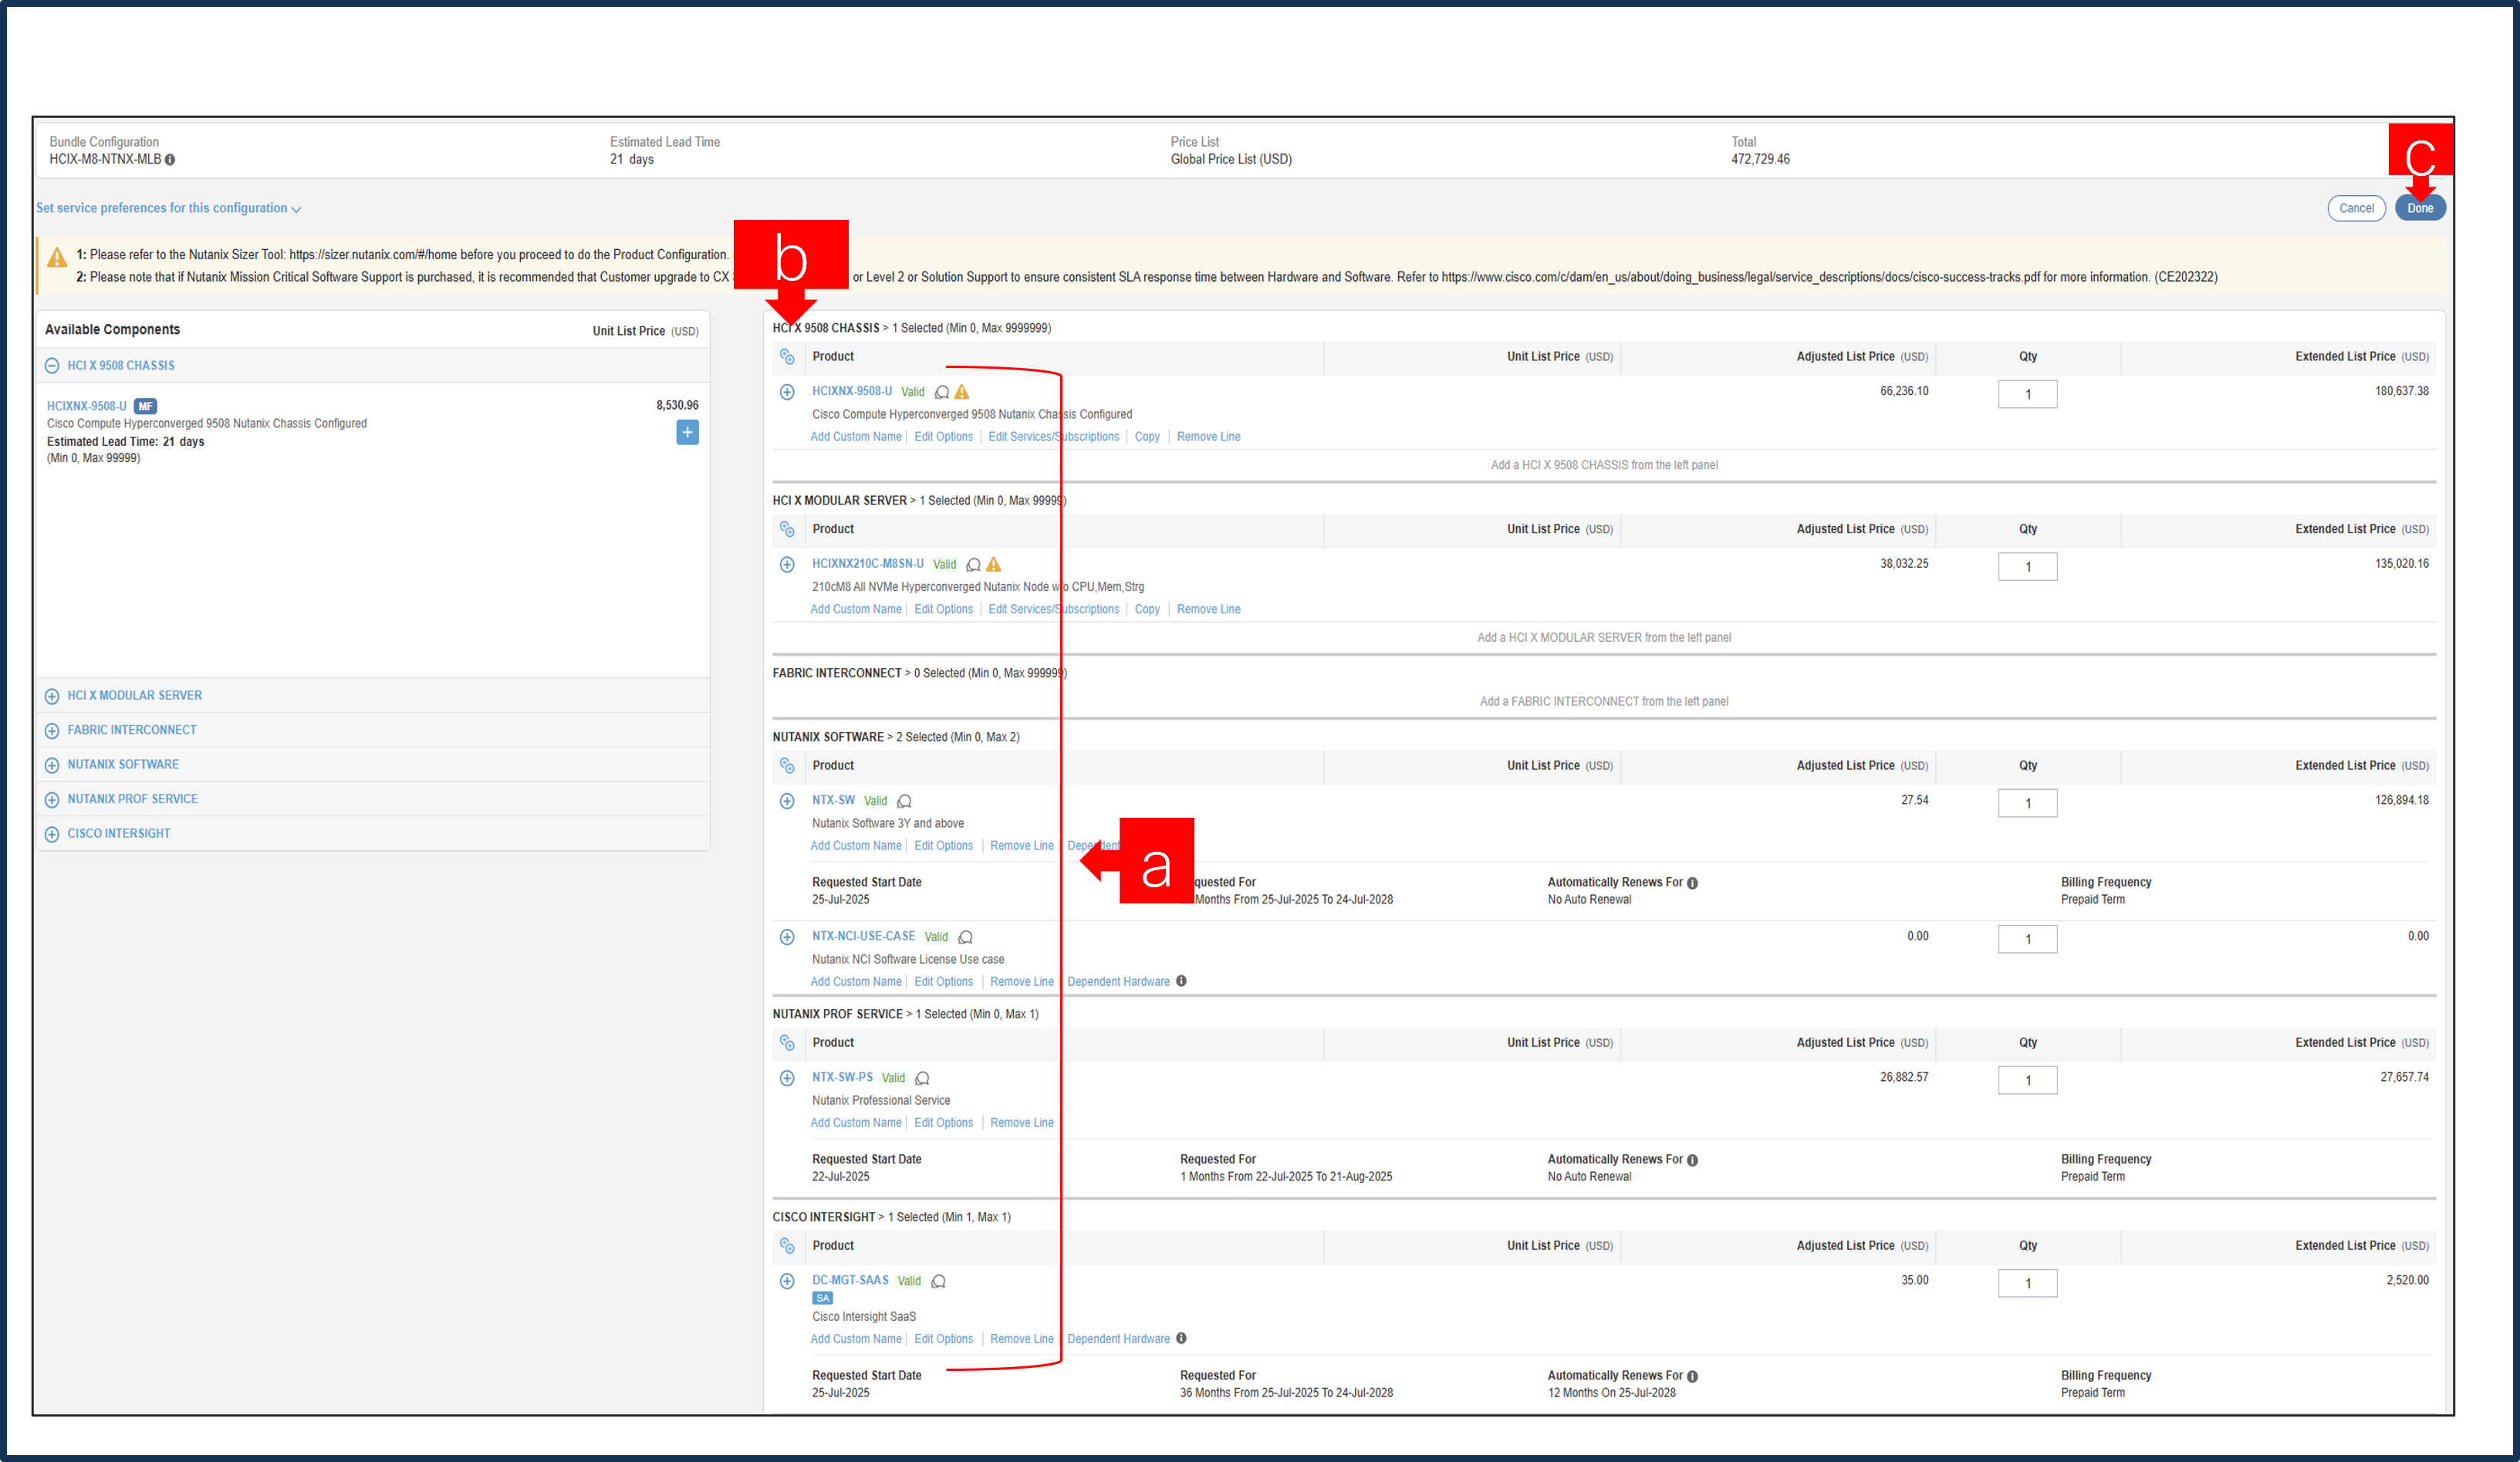The width and height of the screenshot is (2520, 1462).
Task: Click the link icon in the HCI X 9508 CHASSIS product header
Action: pyautogui.click(x=788, y=357)
